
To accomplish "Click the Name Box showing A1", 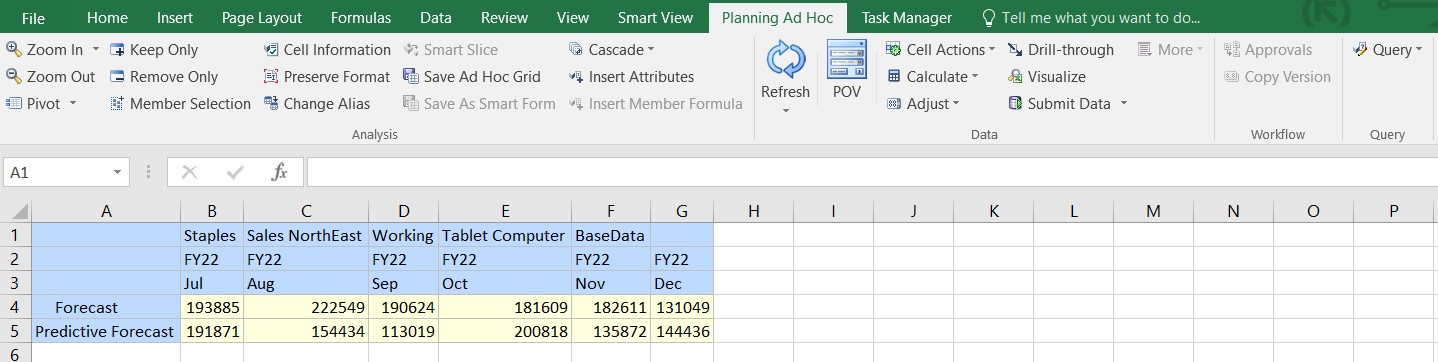I will [58, 172].
